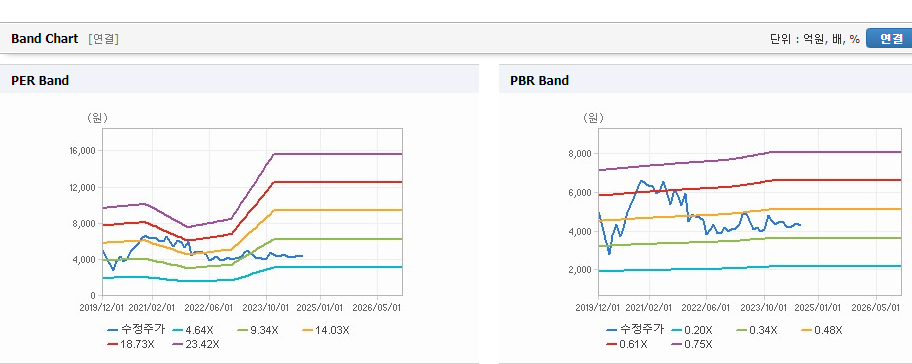Click the 8,000 axis label in PBR chart
Image resolution: width=912 pixels, height=364 pixels.
click(580, 154)
